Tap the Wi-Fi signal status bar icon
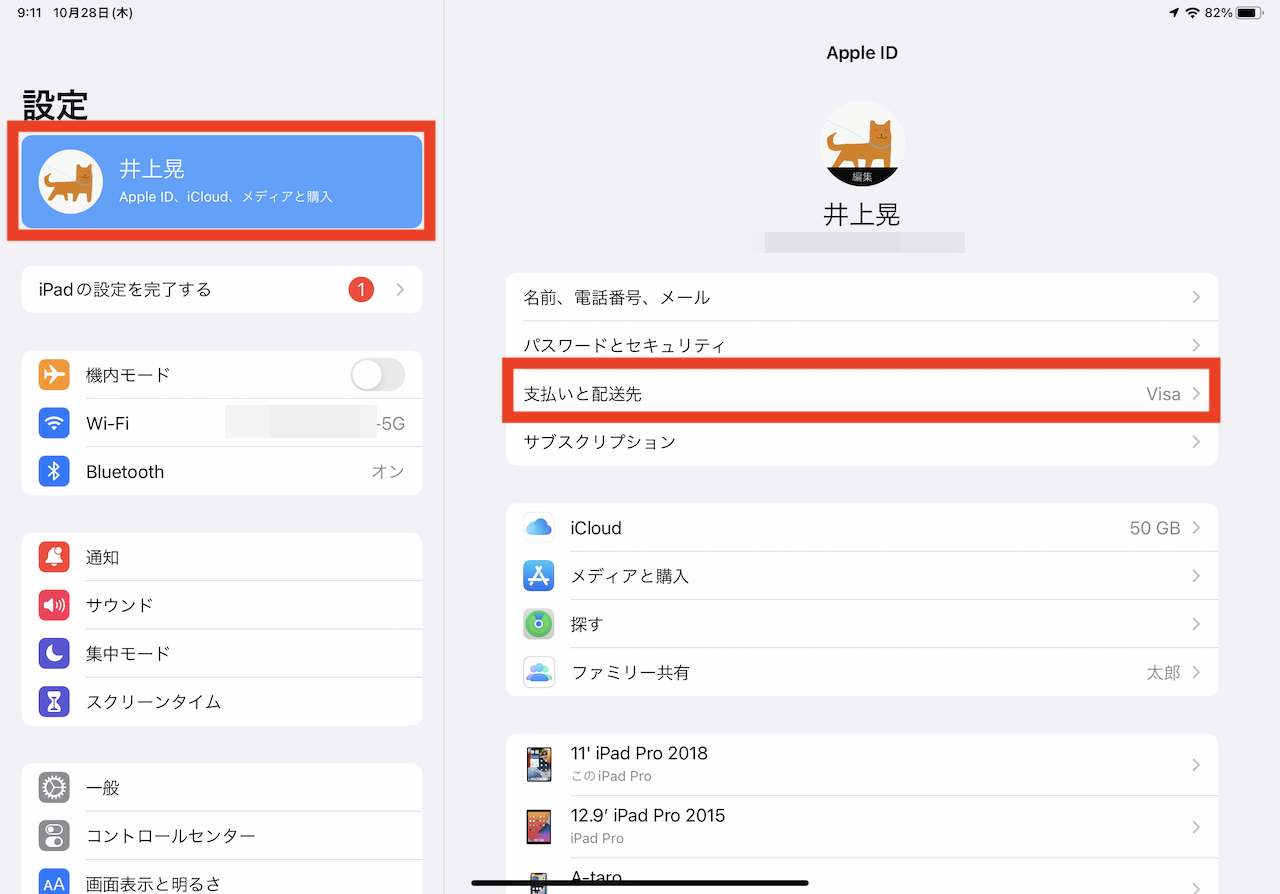This screenshot has width=1280, height=894. [1192, 13]
